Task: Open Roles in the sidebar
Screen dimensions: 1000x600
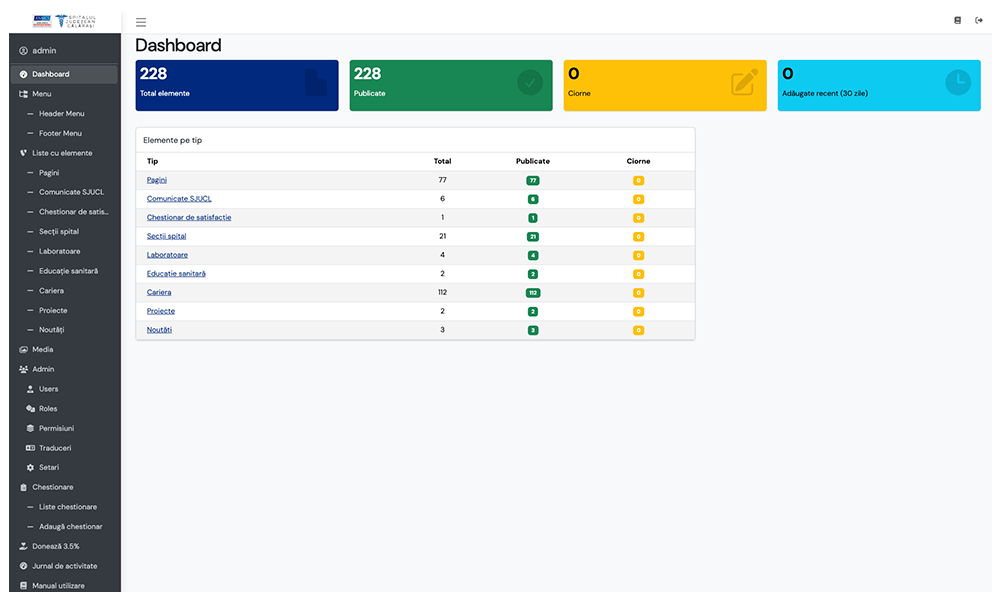Action: point(64,409)
